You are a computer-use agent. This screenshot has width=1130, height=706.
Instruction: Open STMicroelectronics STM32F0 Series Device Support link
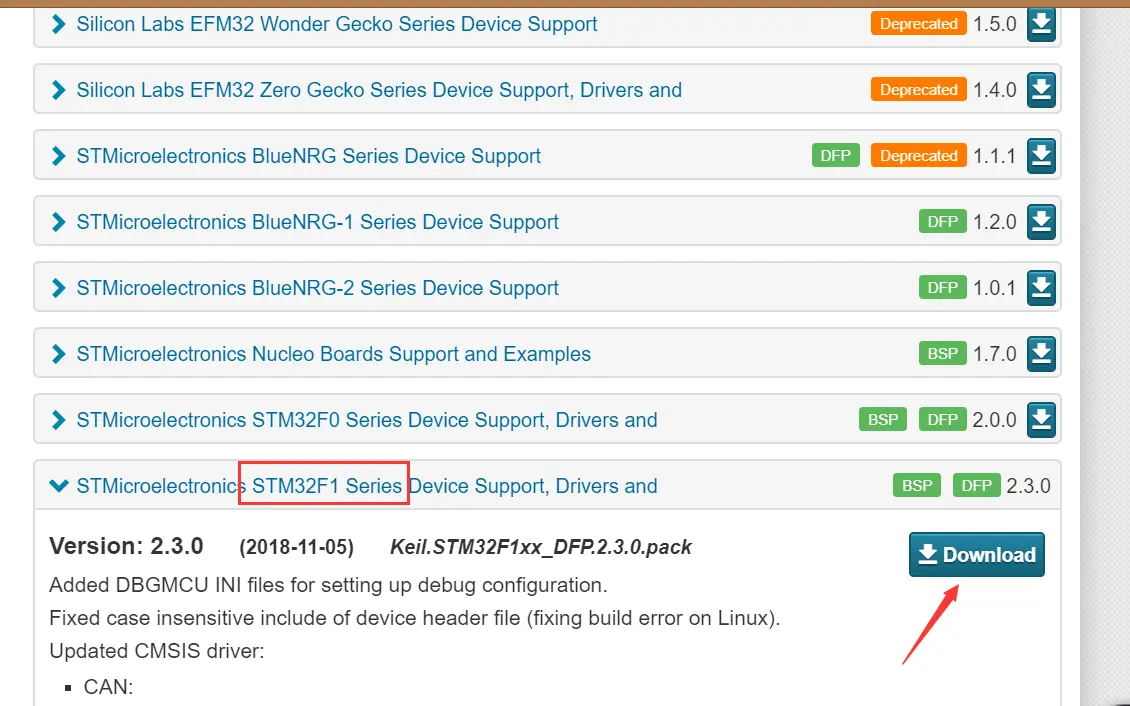coord(367,420)
